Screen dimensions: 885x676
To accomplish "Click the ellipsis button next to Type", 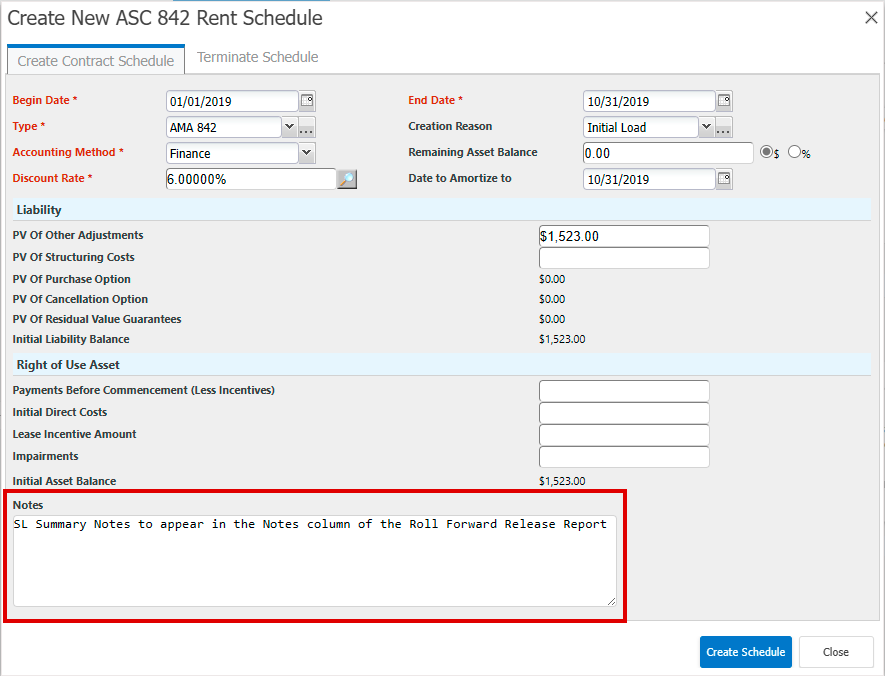I will 306,128.
